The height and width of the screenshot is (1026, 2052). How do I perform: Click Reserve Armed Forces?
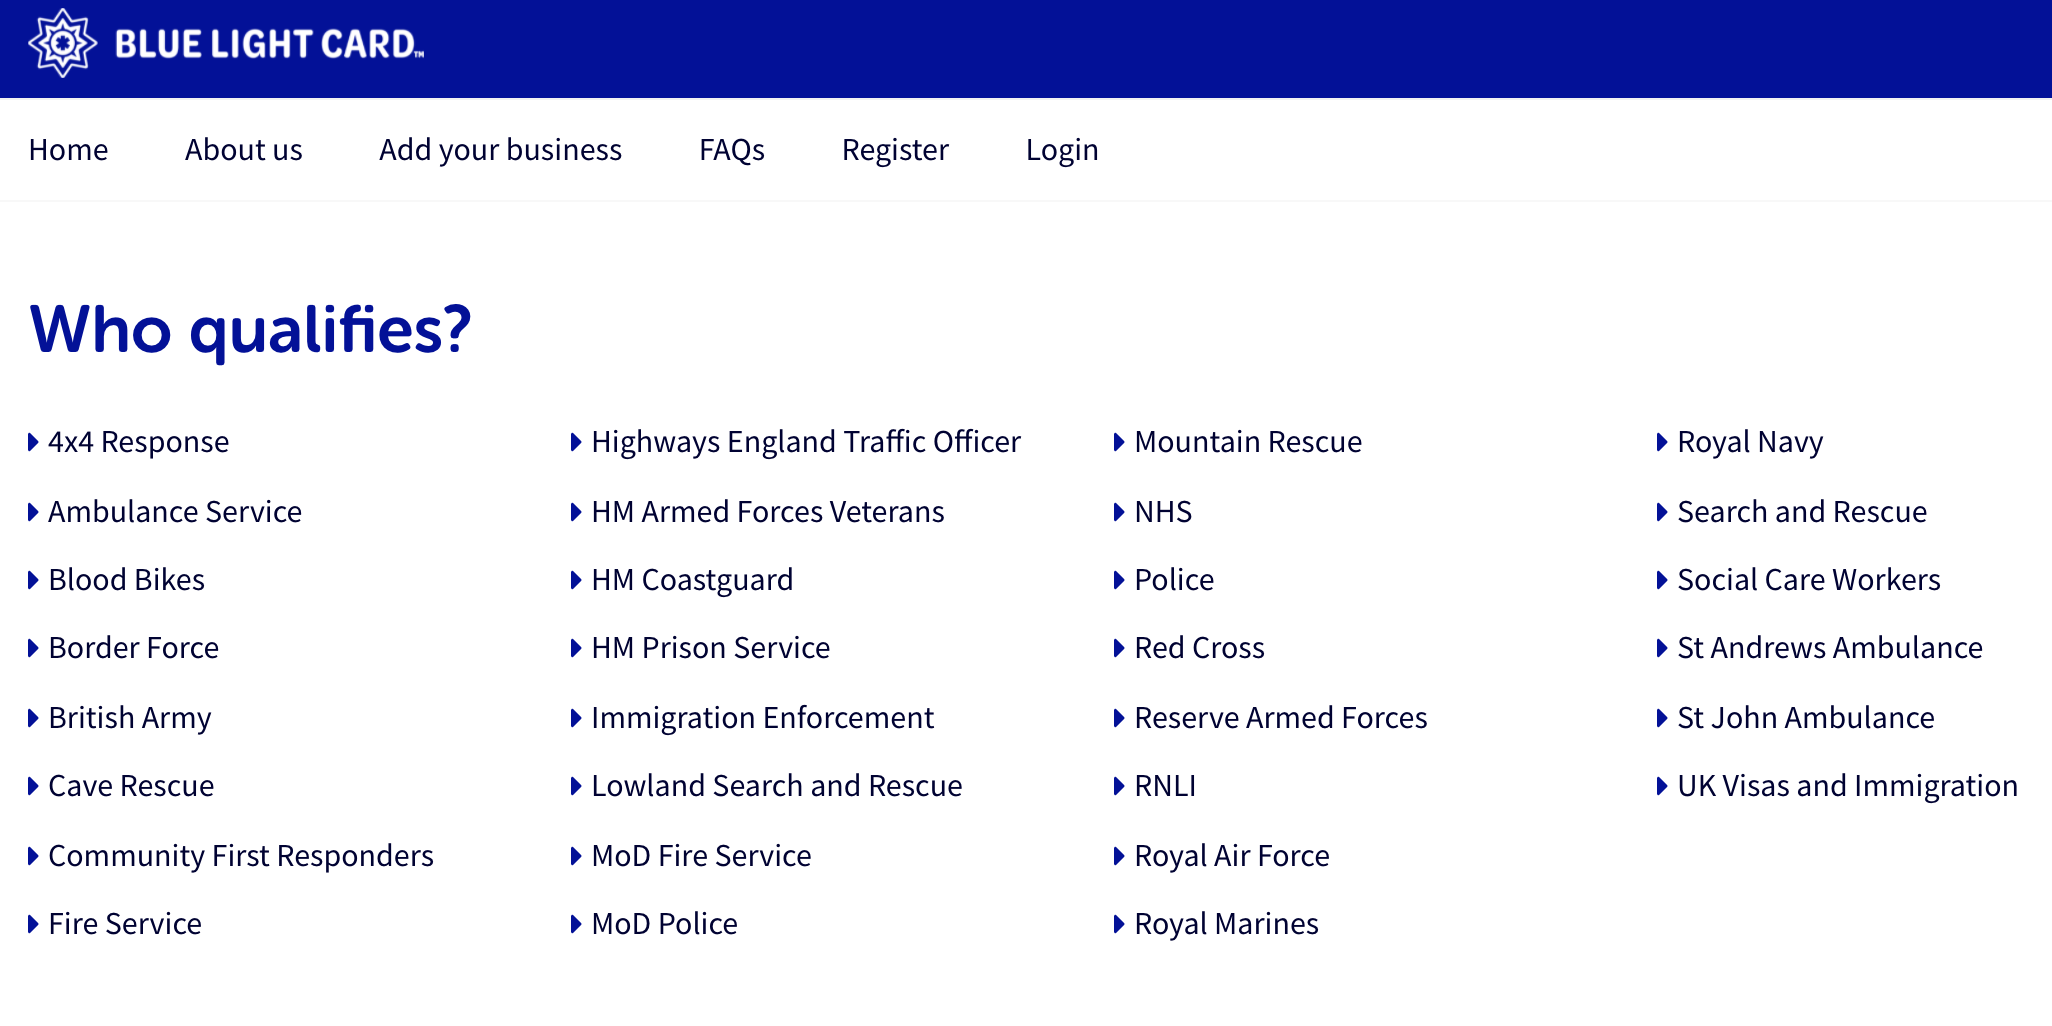pos(1281,718)
